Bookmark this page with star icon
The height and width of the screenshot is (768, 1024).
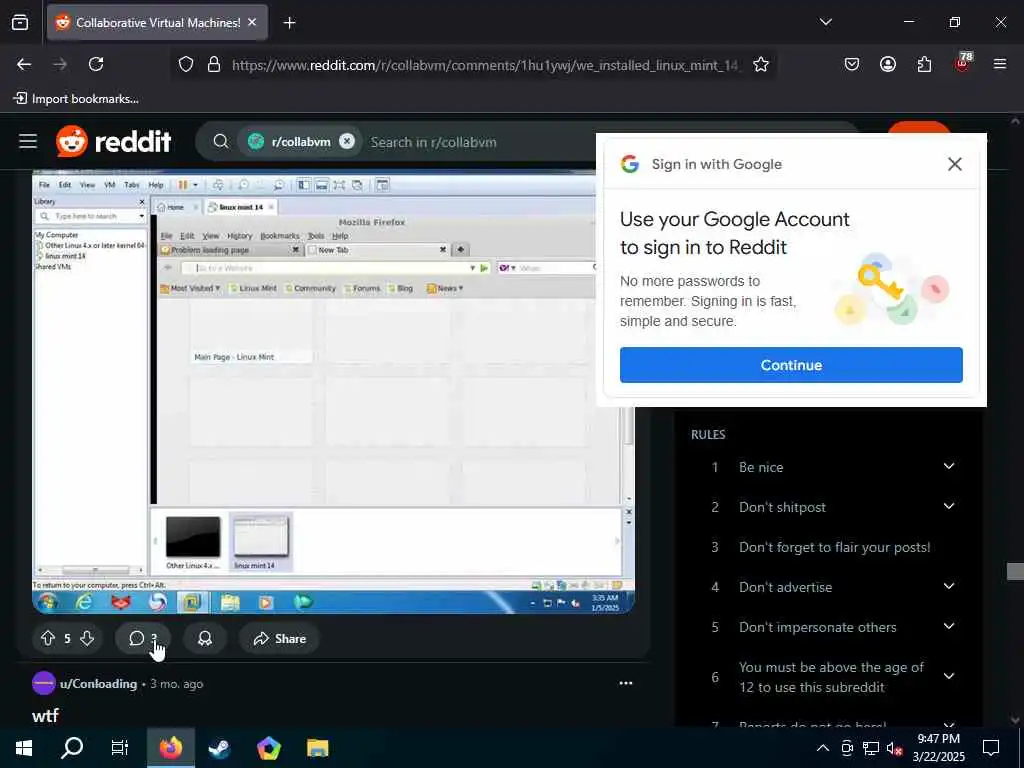point(761,64)
